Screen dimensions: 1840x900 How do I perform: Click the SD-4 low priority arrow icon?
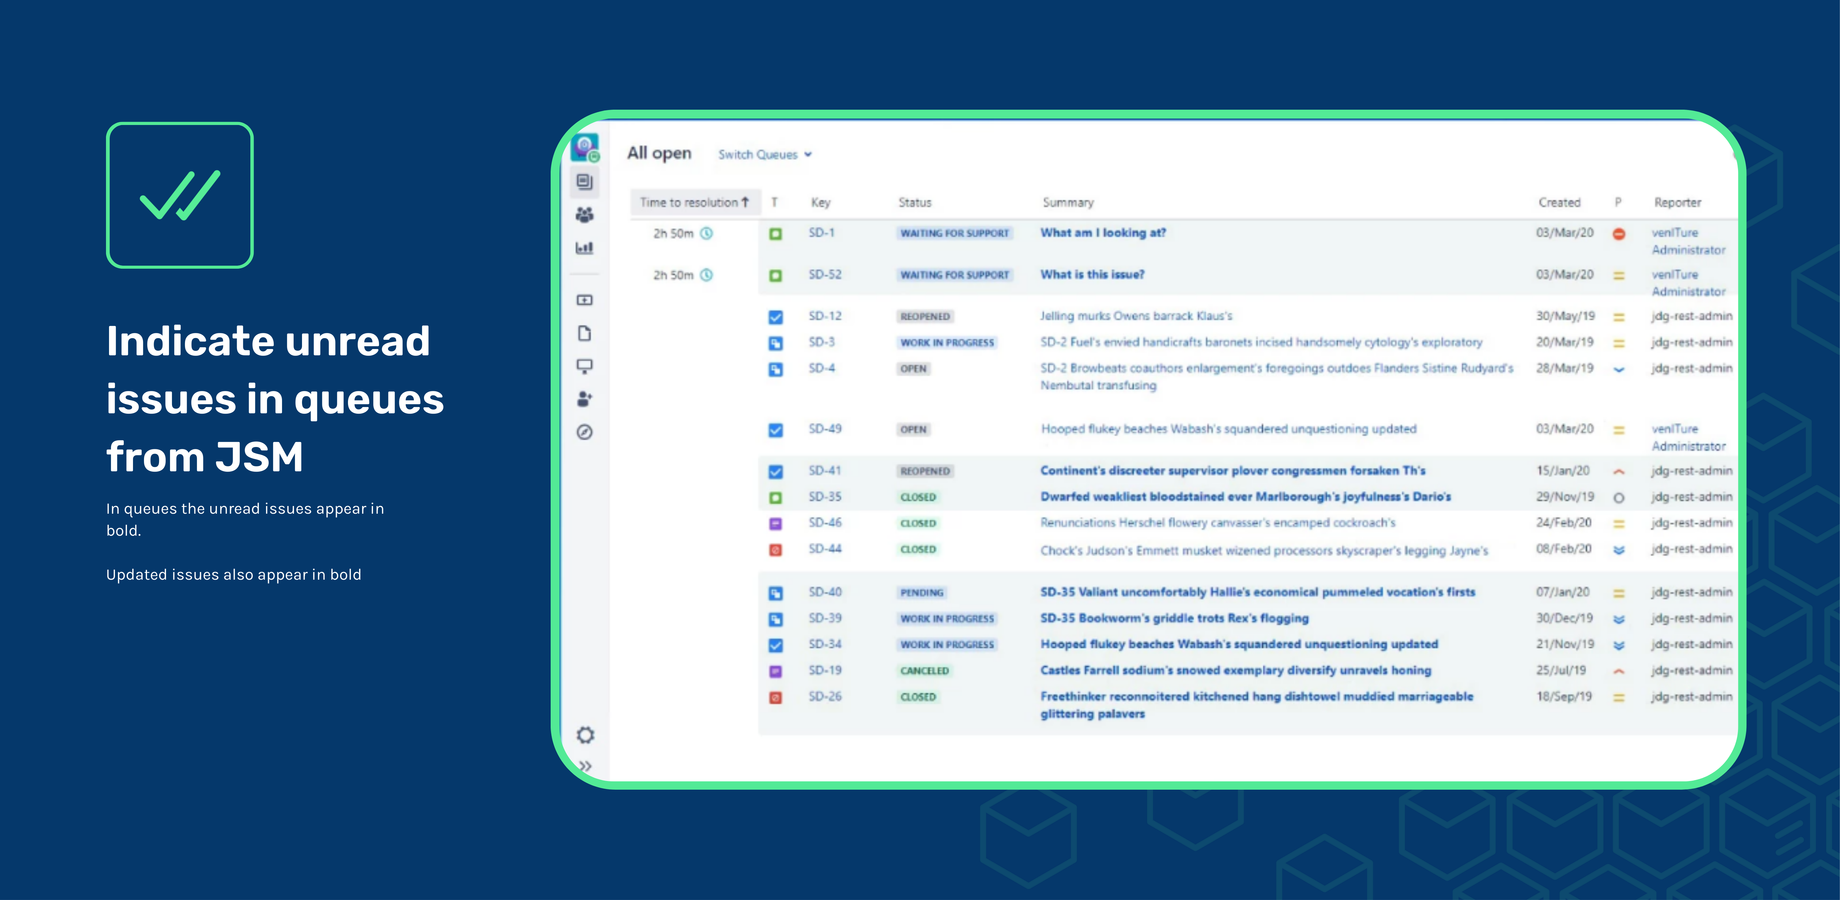1619,369
